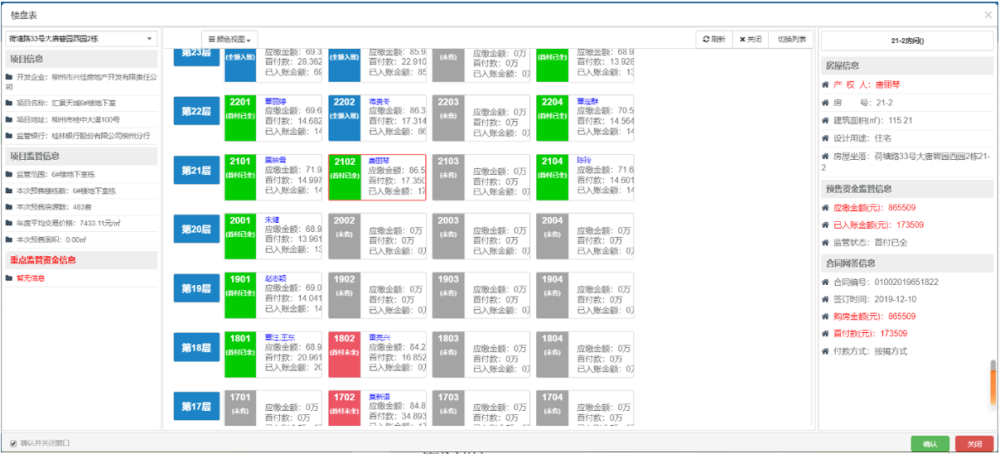Viewport: 1000px width, 454px height.
Task: Select gray room tile 1903
Action: (448, 295)
